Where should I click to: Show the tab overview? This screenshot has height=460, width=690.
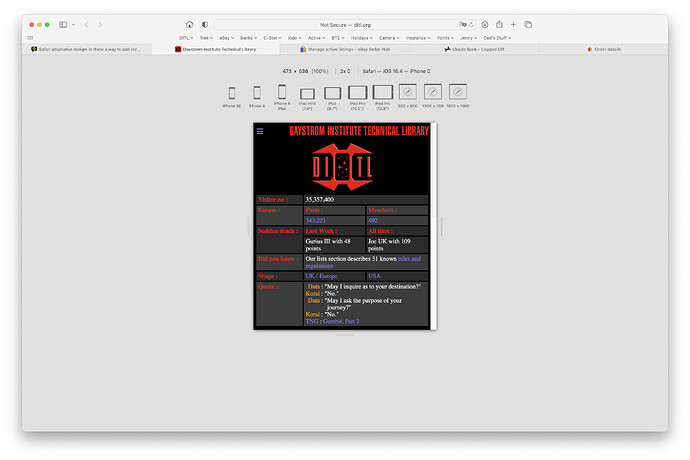528,25
